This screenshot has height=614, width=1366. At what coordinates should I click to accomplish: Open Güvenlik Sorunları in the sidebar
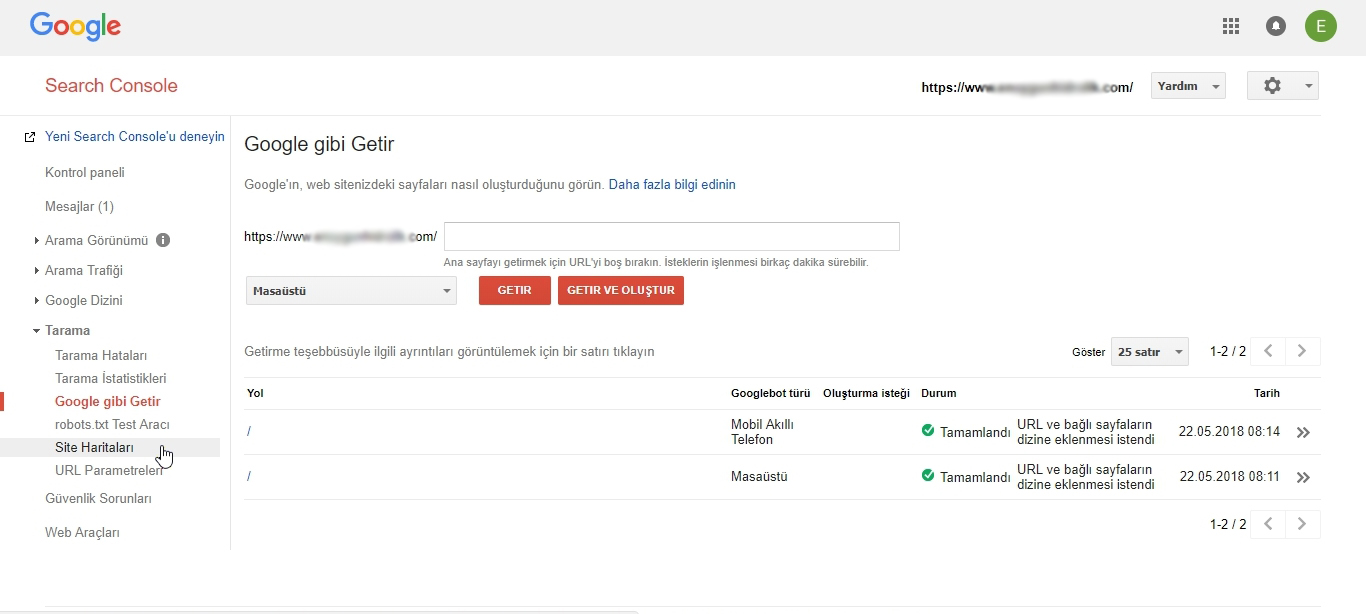coord(98,498)
